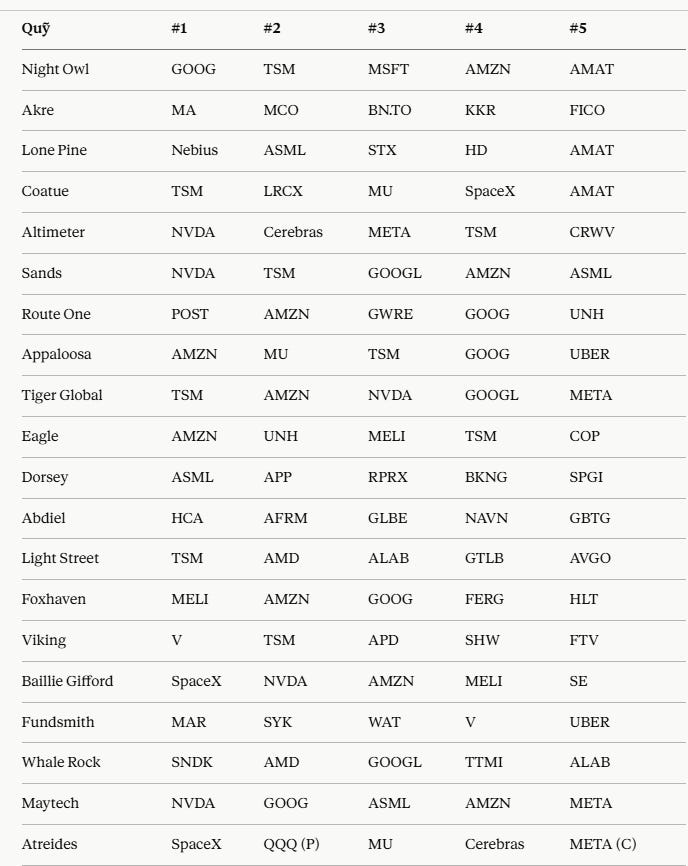Viewport: 688px width, 866px height.
Task: Click the #5 column header
Action: (x=578, y=28)
